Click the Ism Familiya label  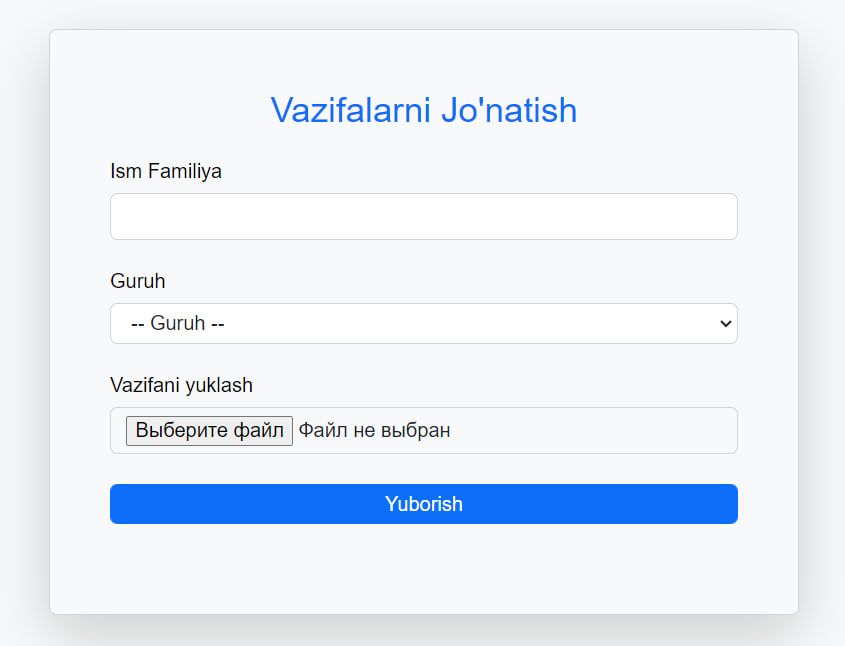(166, 171)
